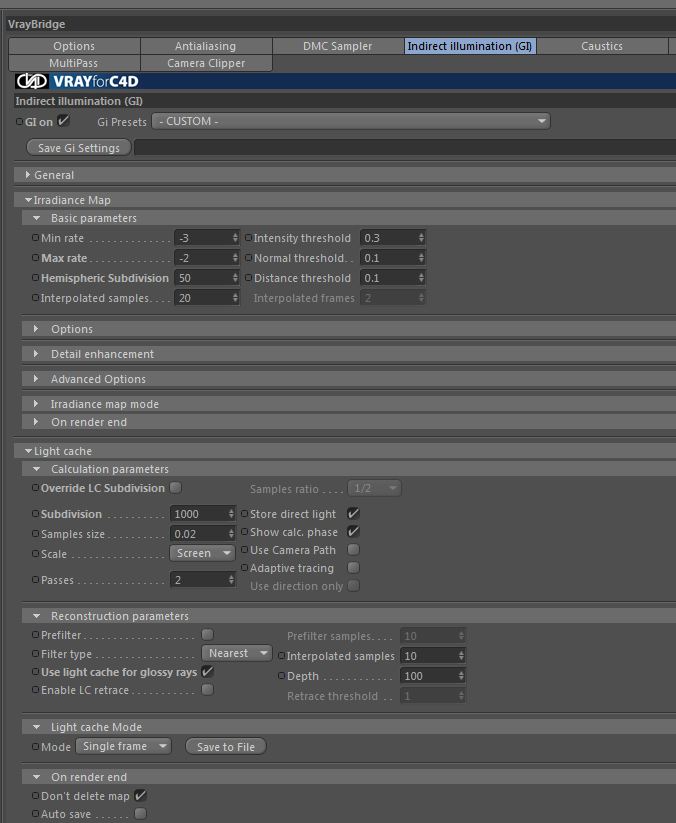Enable LC retrace checkbox

click(x=208, y=689)
